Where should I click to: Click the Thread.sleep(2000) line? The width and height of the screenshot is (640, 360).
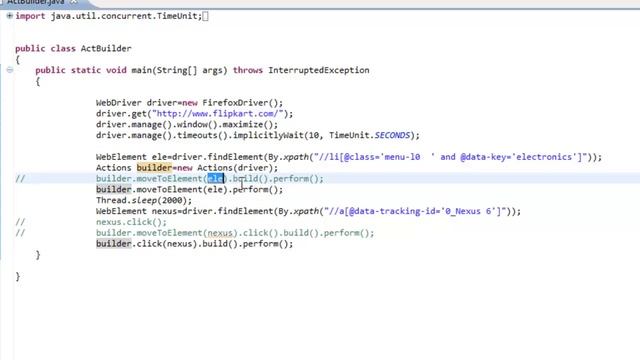point(144,200)
